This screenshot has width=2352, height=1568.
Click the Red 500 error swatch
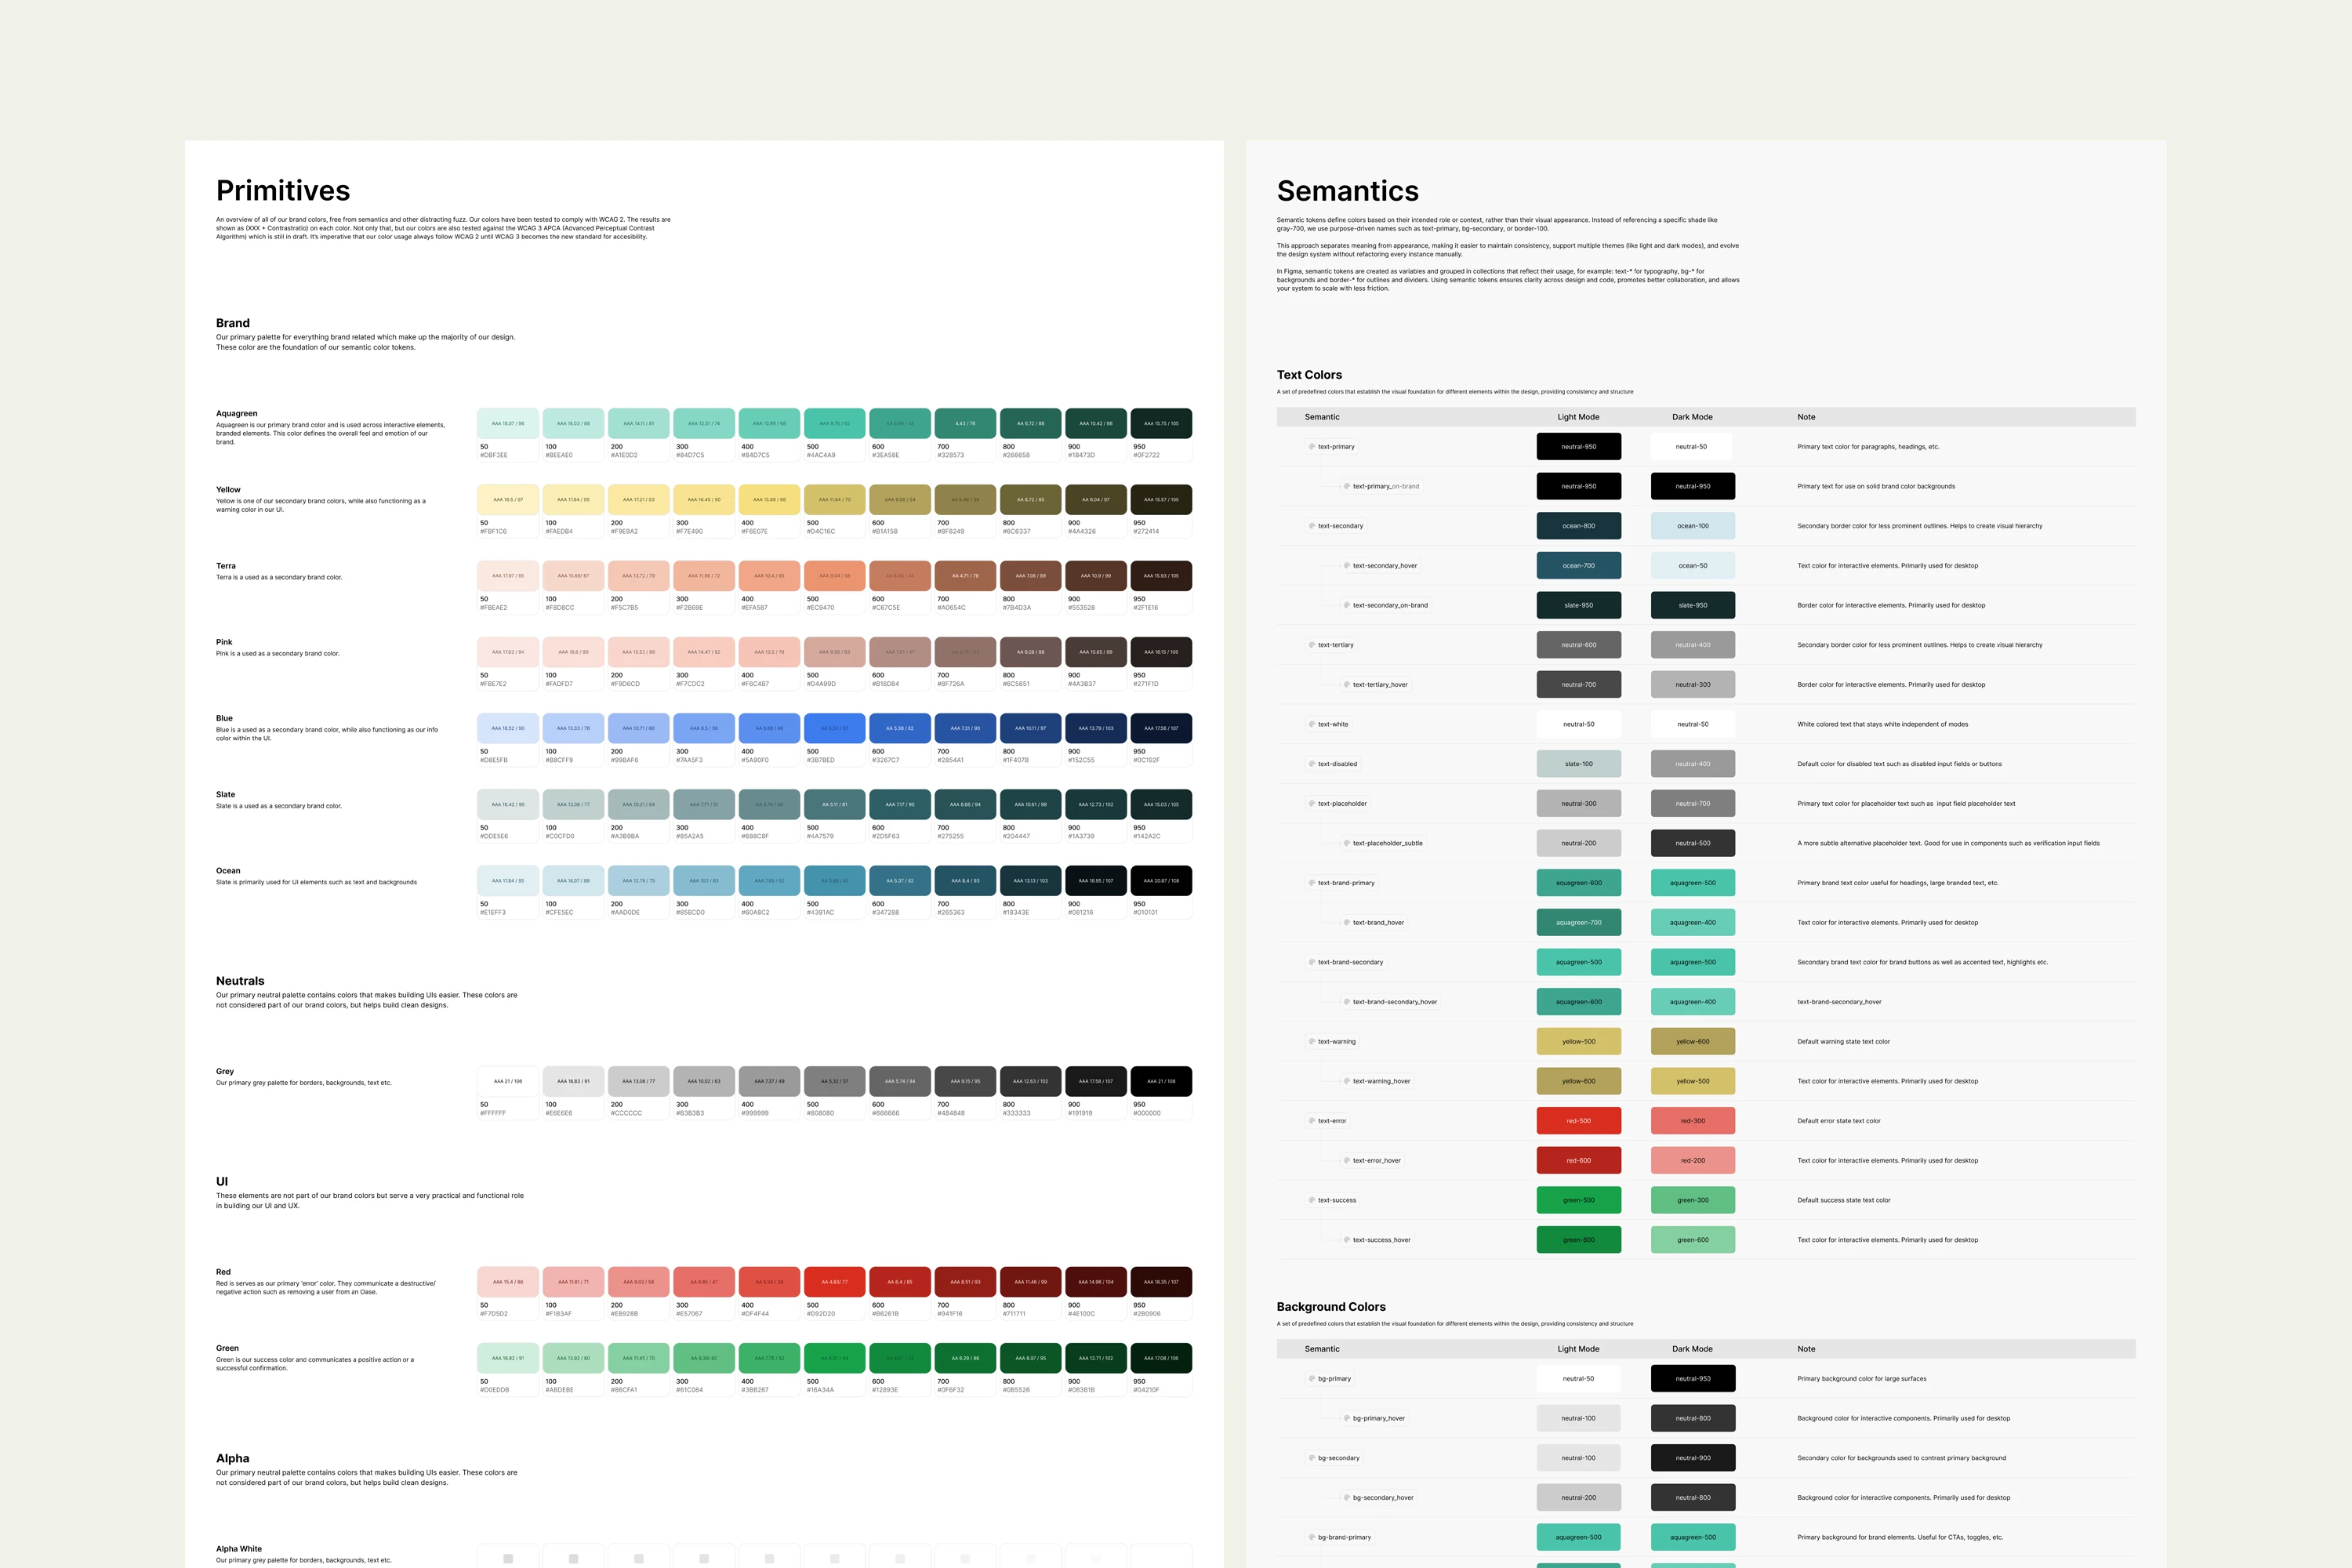click(x=835, y=1281)
